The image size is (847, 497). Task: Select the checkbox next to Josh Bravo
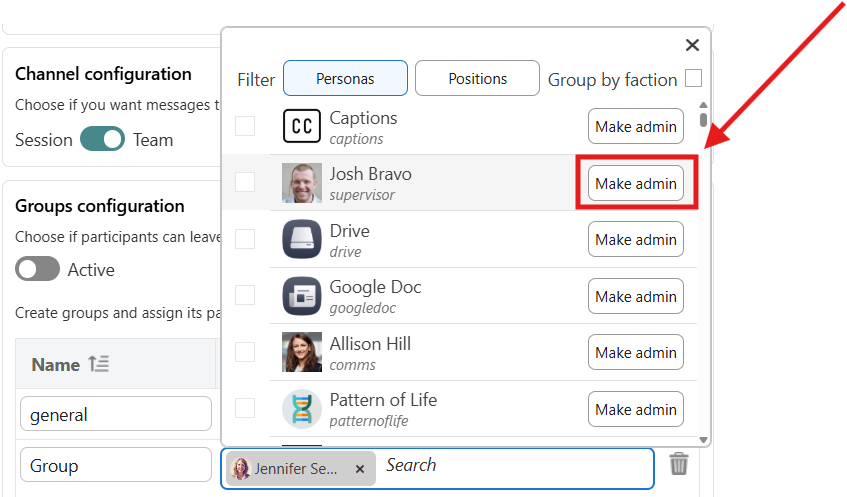point(245,182)
